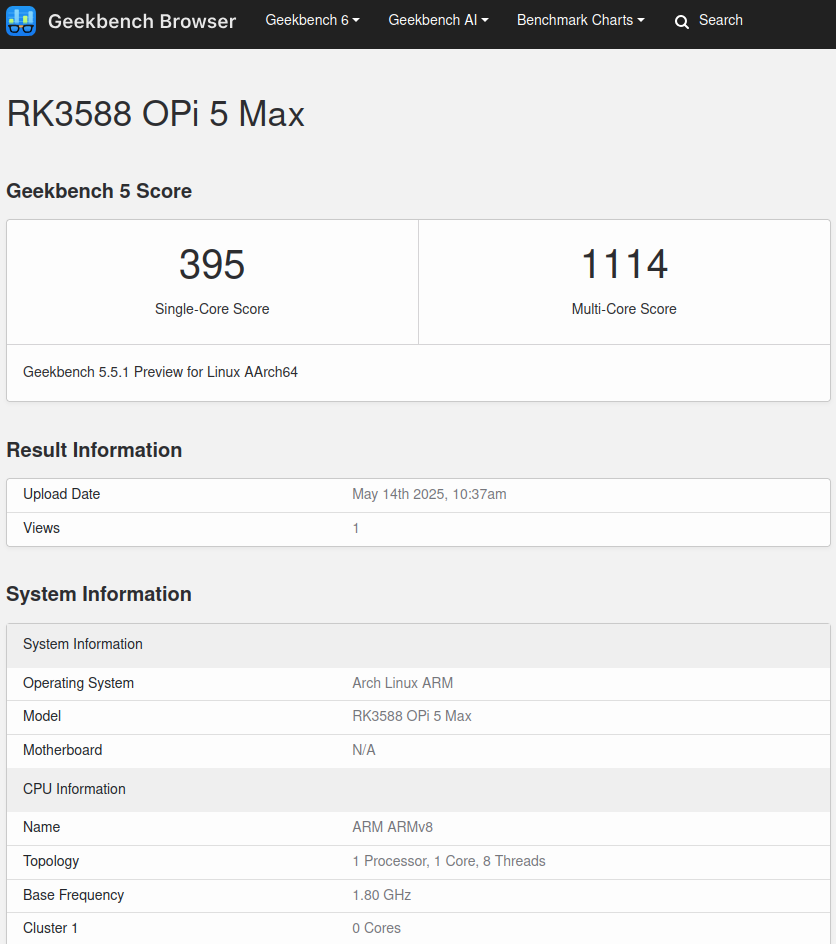Click the Geekbench 5 Score heading

coord(99,191)
